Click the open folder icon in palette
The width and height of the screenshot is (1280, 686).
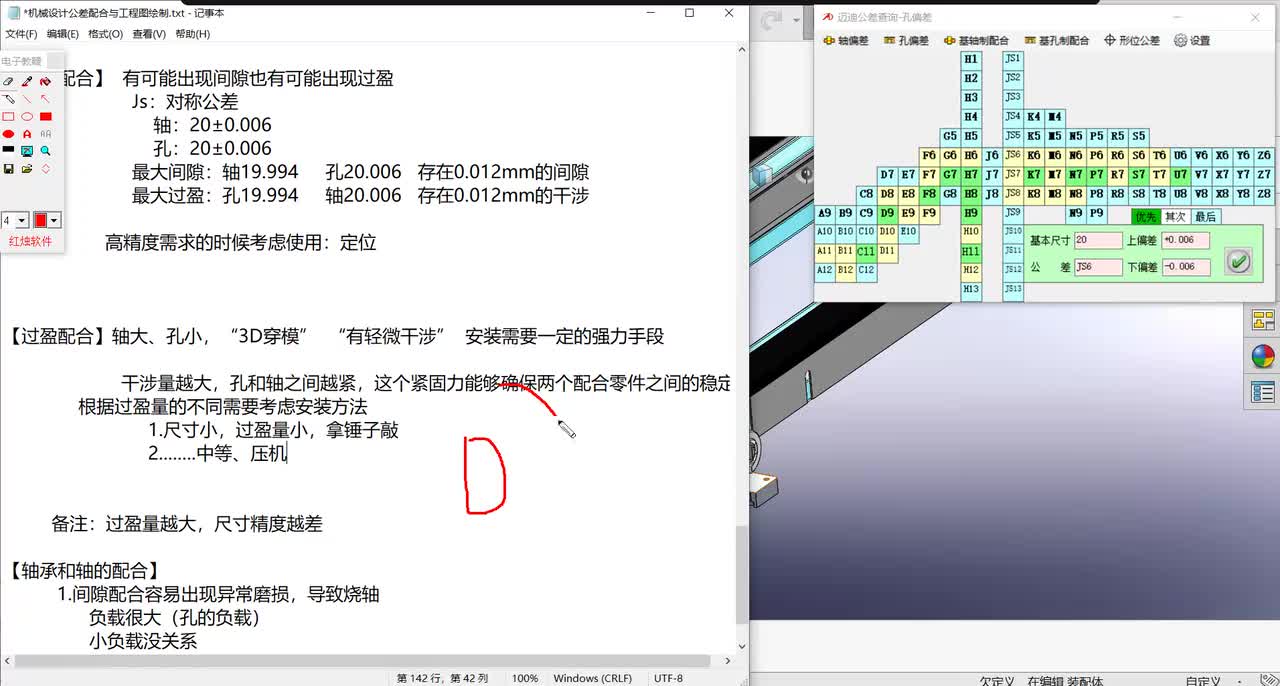(x=27, y=169)
